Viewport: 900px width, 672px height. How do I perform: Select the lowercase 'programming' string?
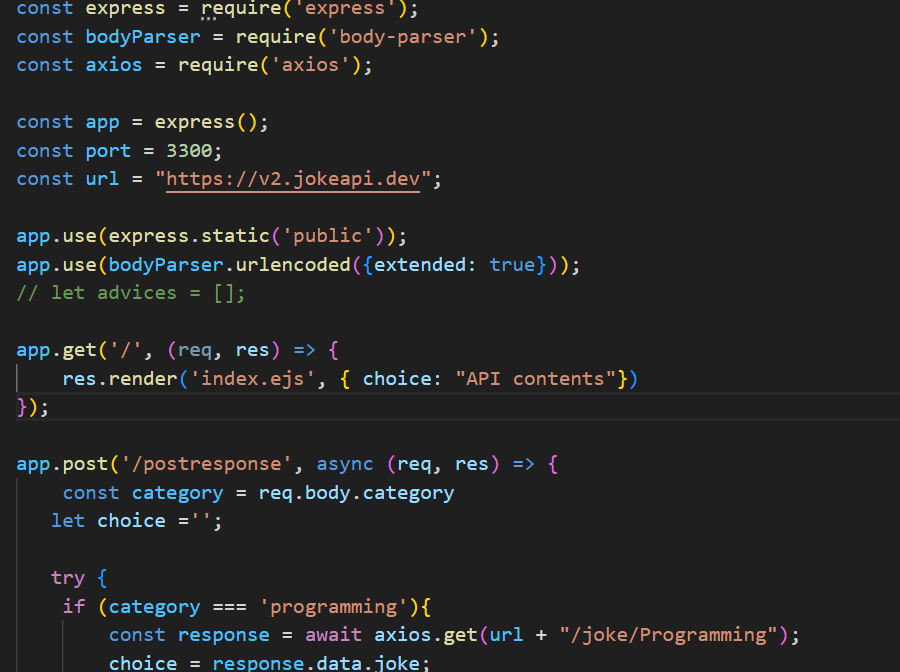tap(333, 607)
